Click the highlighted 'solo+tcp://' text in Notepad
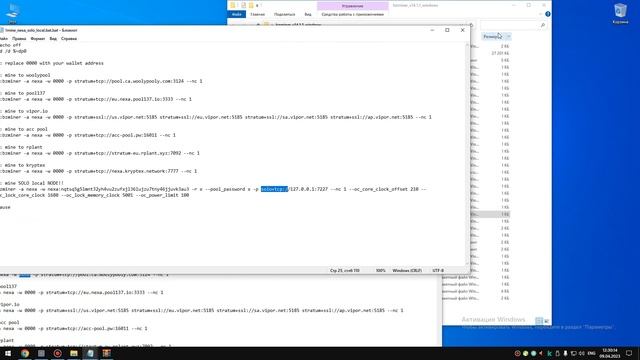The image size is (640, 360). pos(274,189)
